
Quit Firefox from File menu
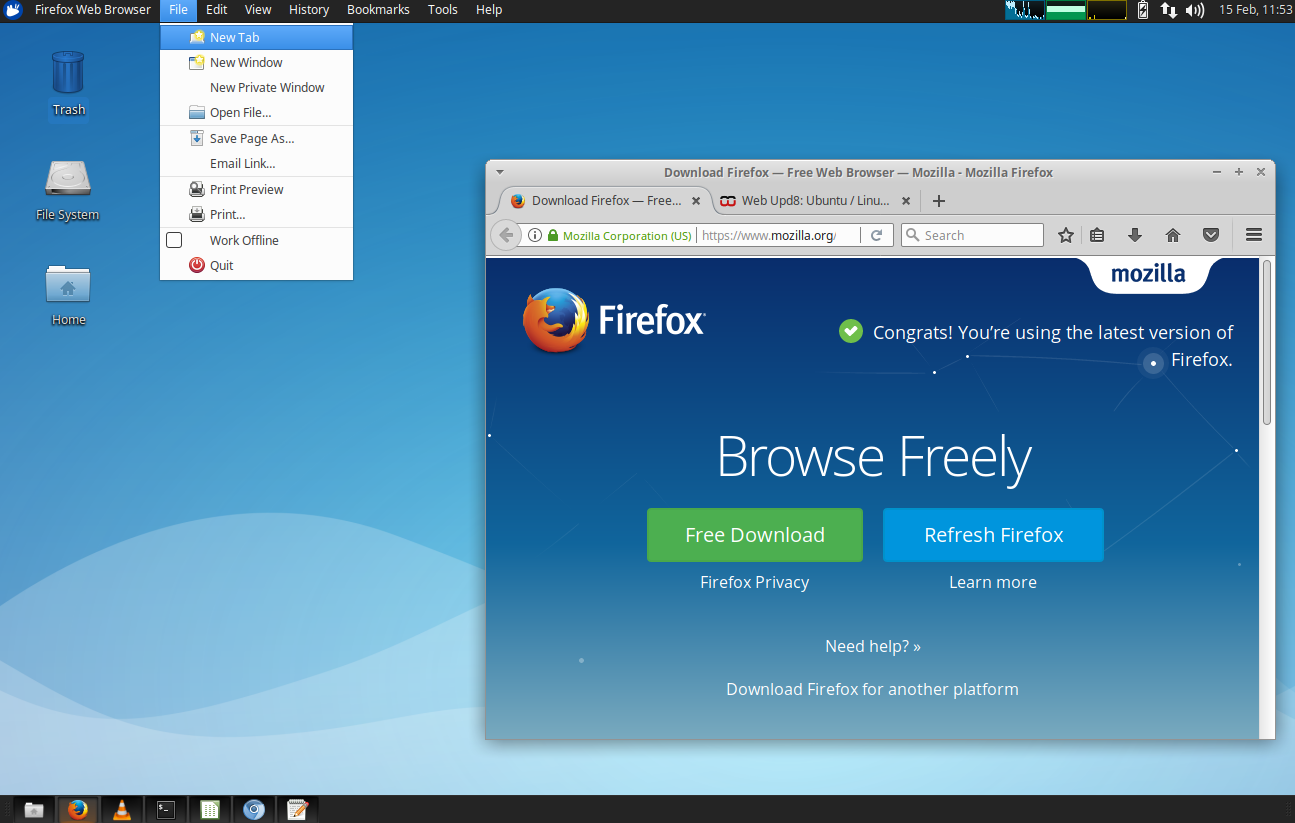point(256,265)
